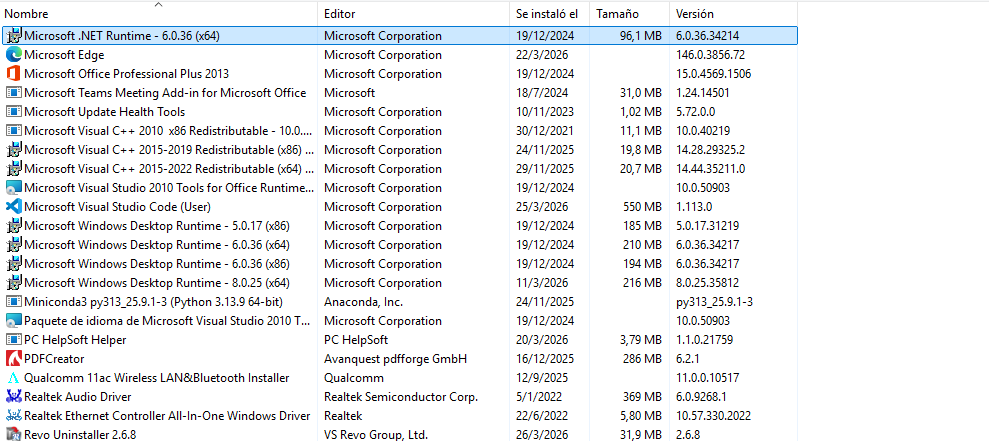This screenshot has height=441, width=989.
Task: Click the Realtek Ethernet Controller driver icon
Action: click(14, 416)
